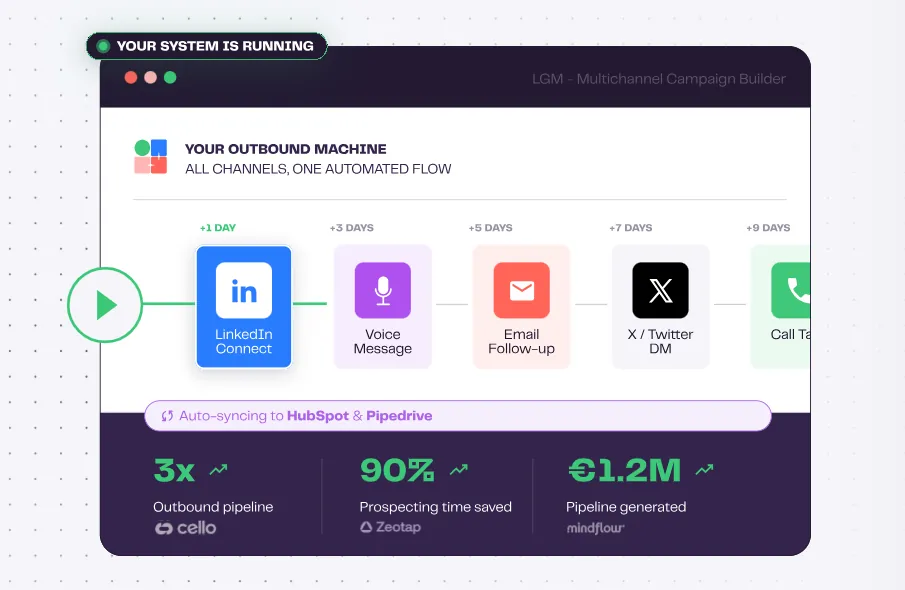Click the LinkedIn Connect label text

coord(244,342)
